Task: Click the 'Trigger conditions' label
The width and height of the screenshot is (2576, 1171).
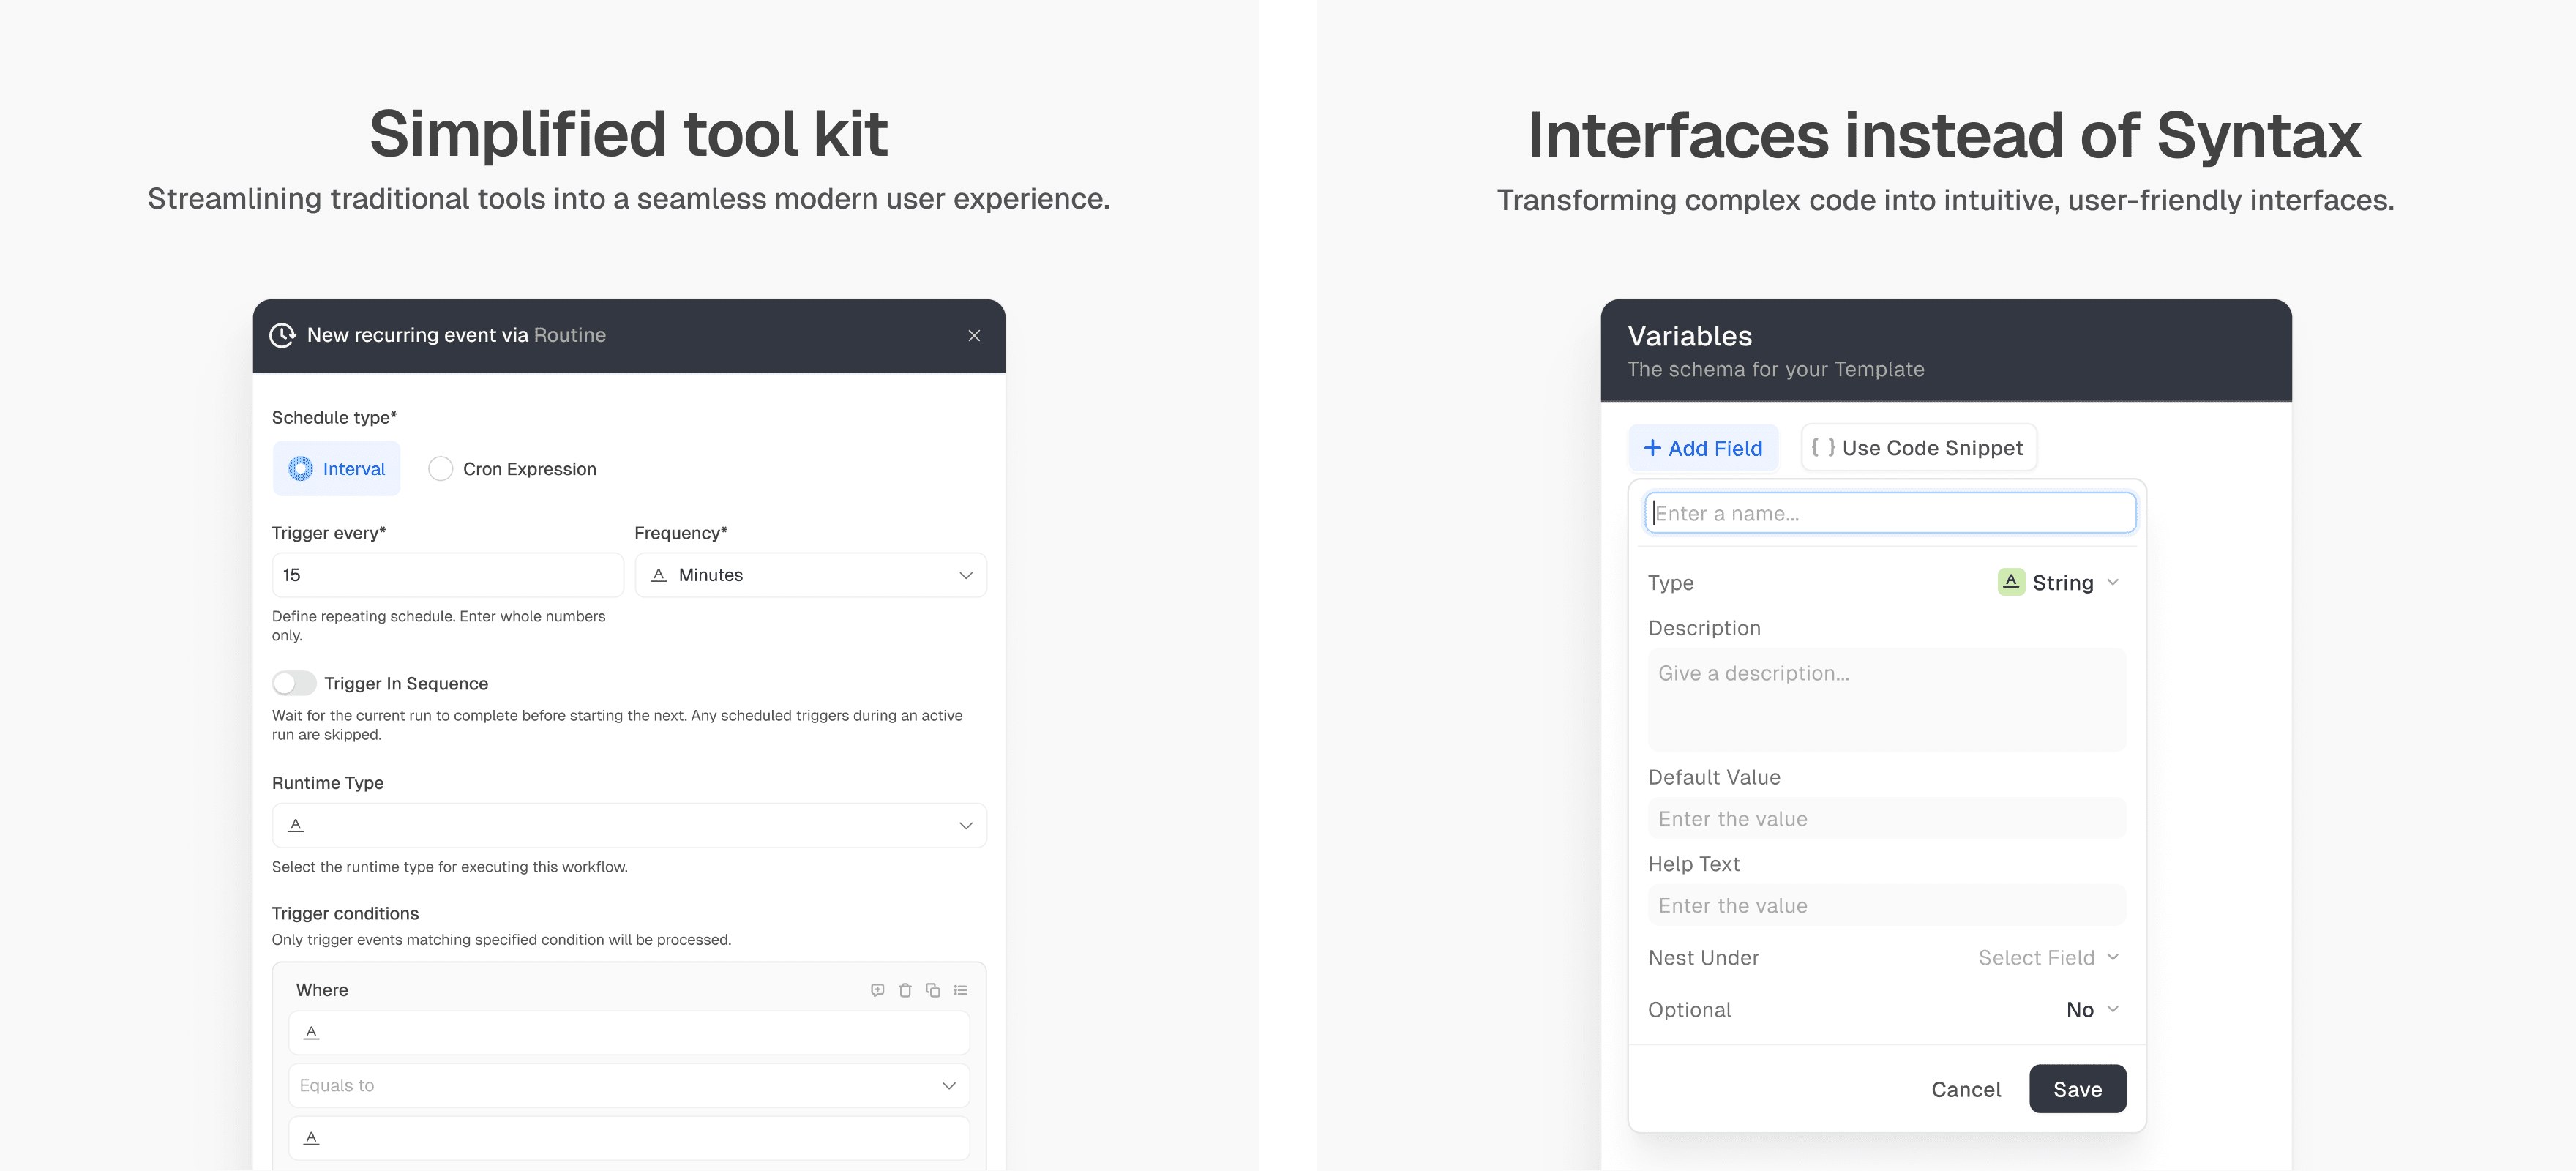Action: 345,913
